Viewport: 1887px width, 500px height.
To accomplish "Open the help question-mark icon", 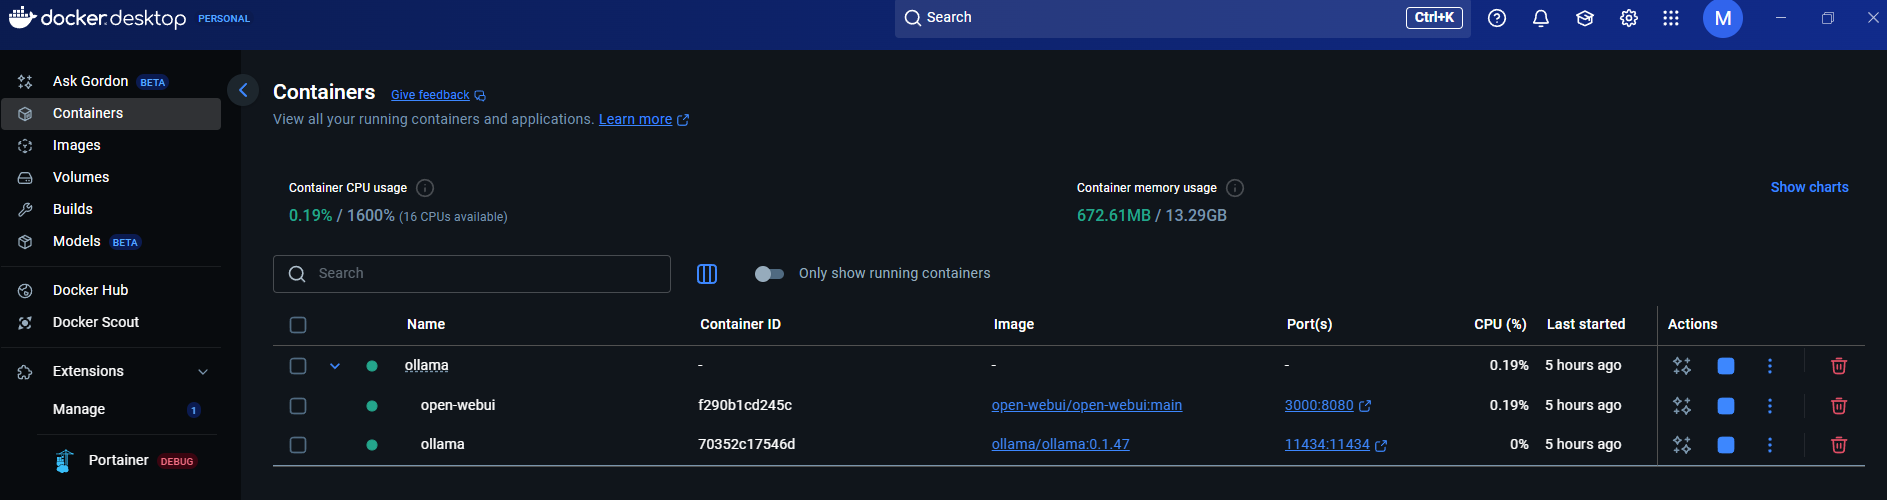I will (x=1497, y=18).
